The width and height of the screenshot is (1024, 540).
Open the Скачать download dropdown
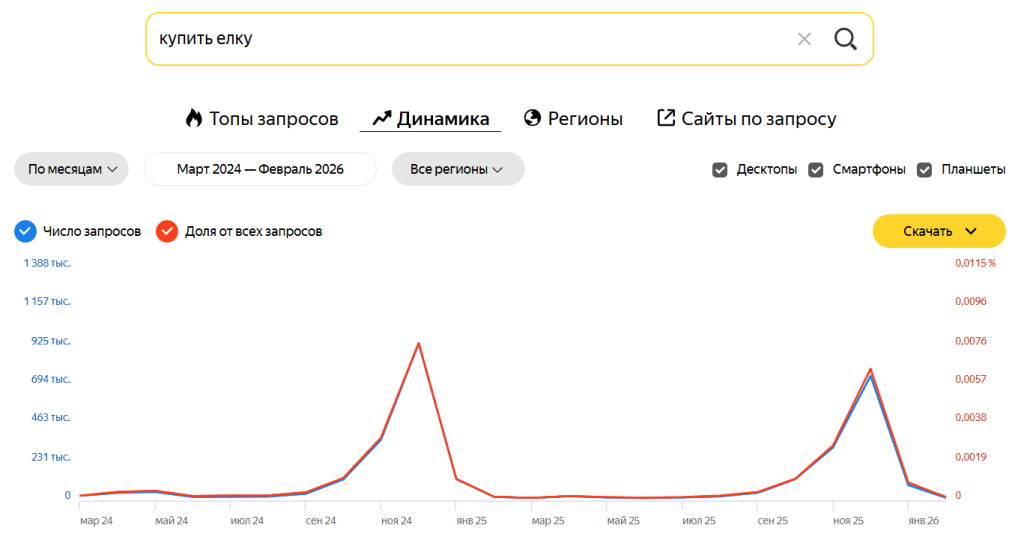click(x=938, y=231)
